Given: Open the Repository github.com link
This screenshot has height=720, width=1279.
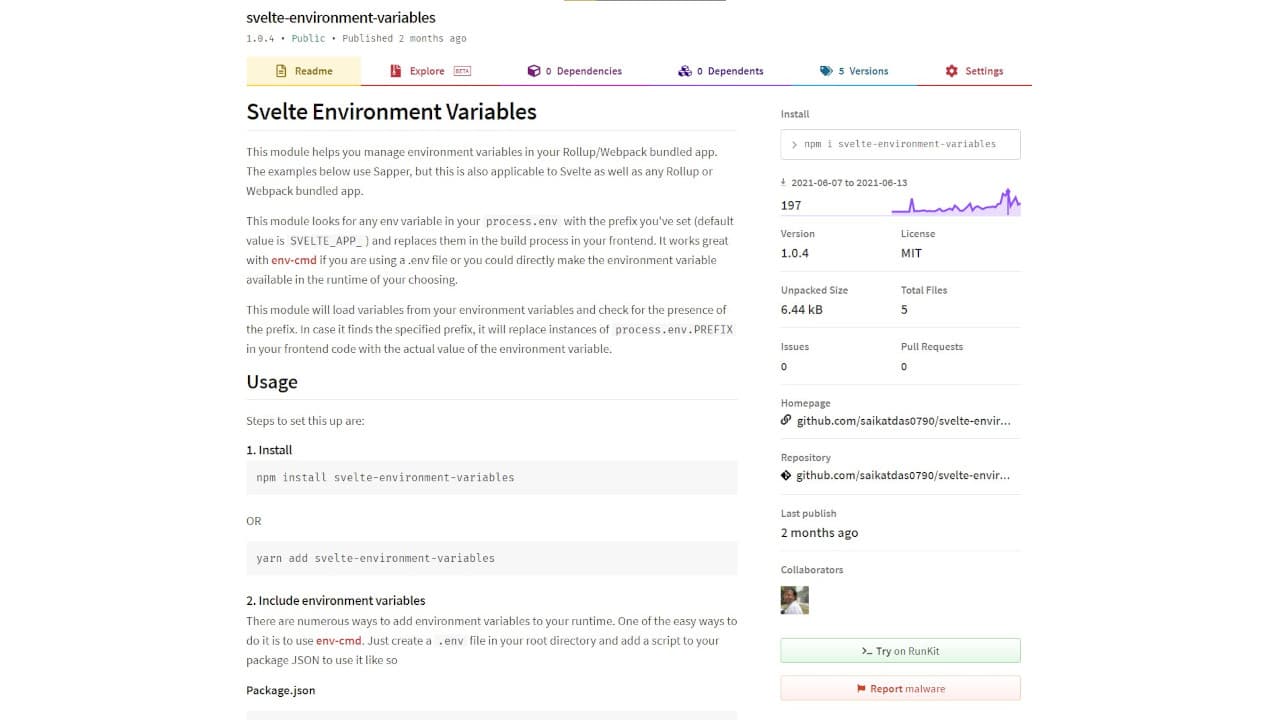Looking at the screenshot, I should pos(903,475).
